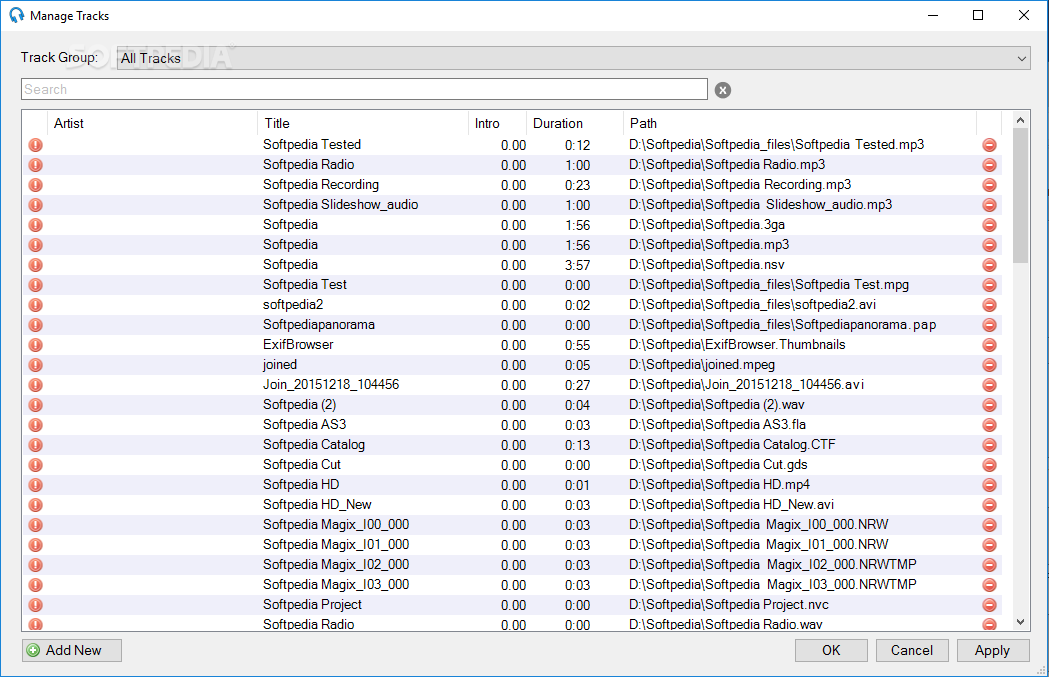Image resolution: width=1049 pixels, height=677 pixels.
Task: Click the error icon beside Join_20151218_104456
Action: click(x=35, y=385)
